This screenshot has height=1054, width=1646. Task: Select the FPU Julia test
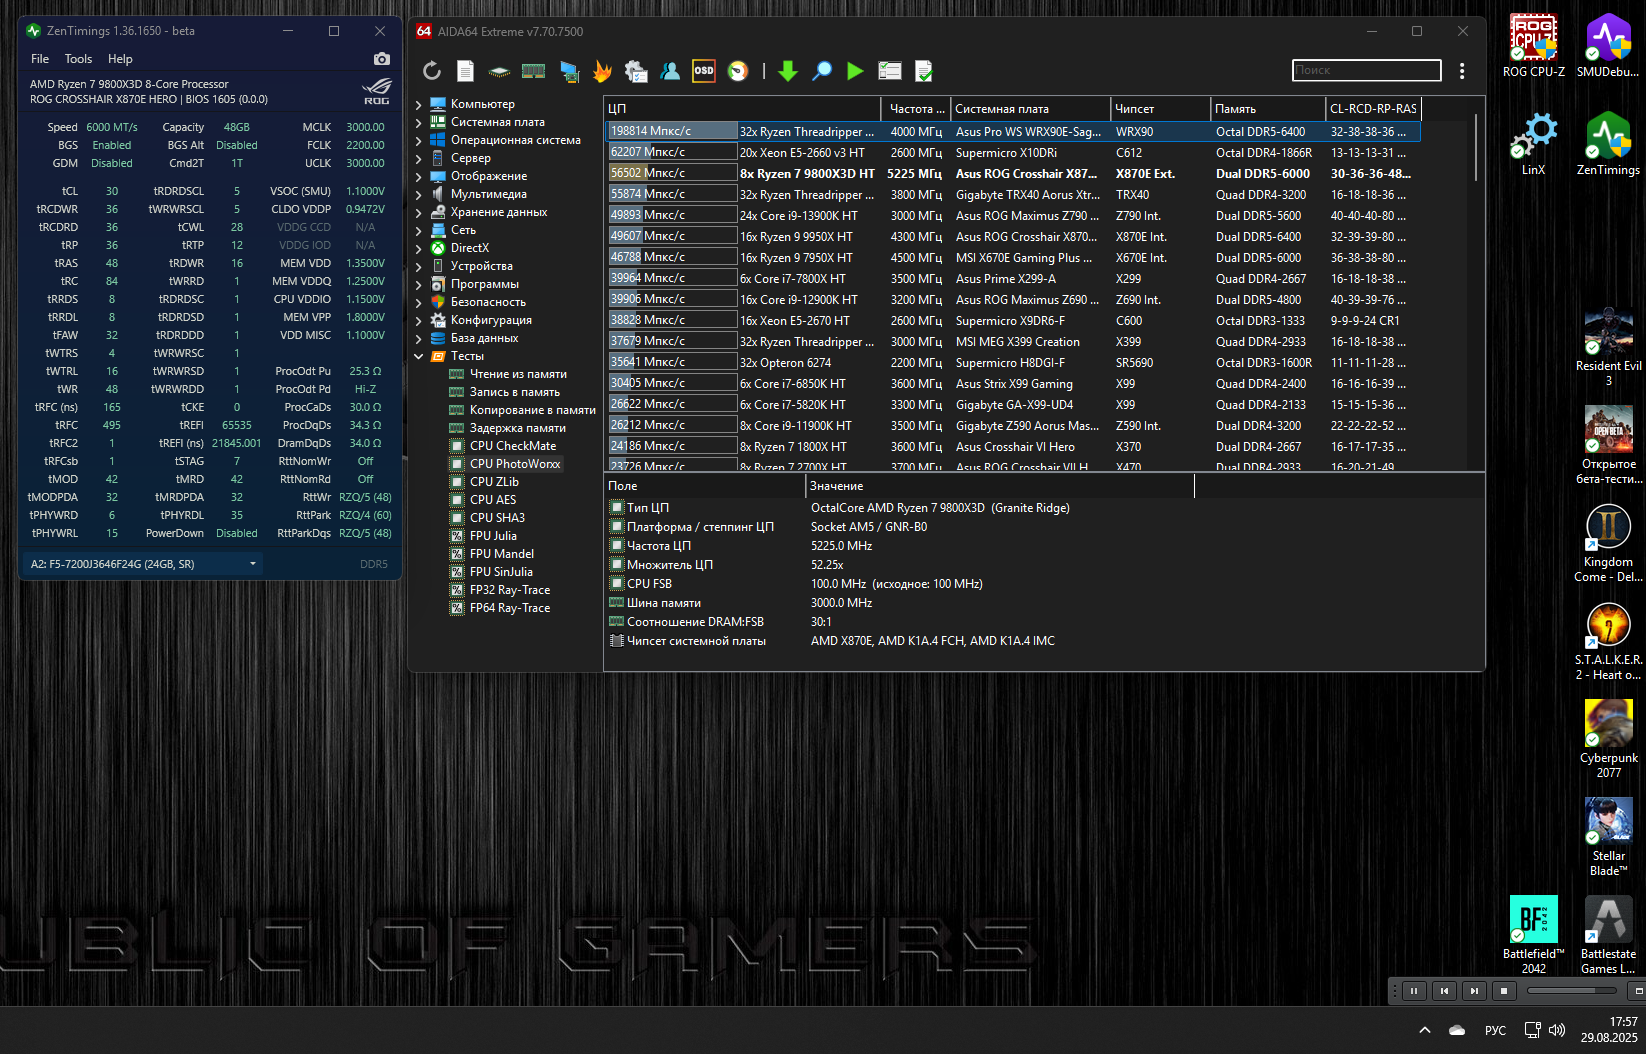coord(493,536)
